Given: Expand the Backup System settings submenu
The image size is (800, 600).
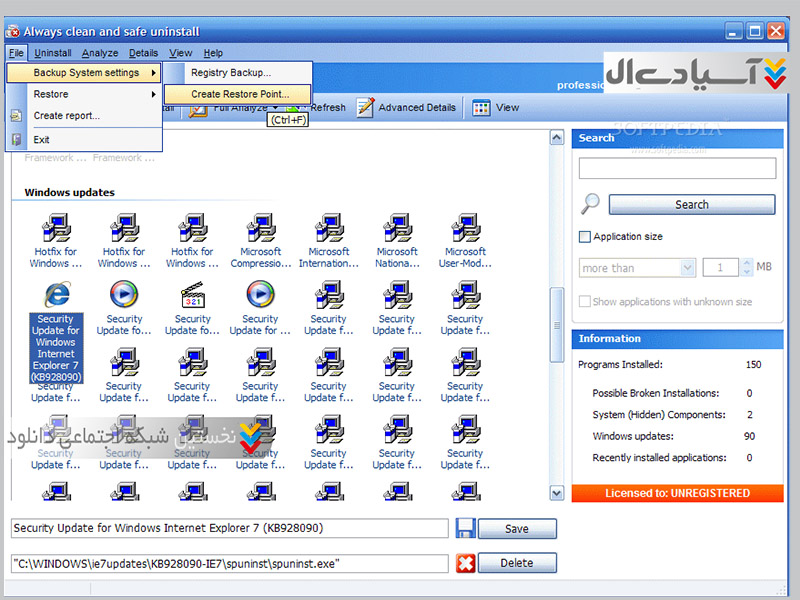Looking at the screenshot, I should [83, 73].
